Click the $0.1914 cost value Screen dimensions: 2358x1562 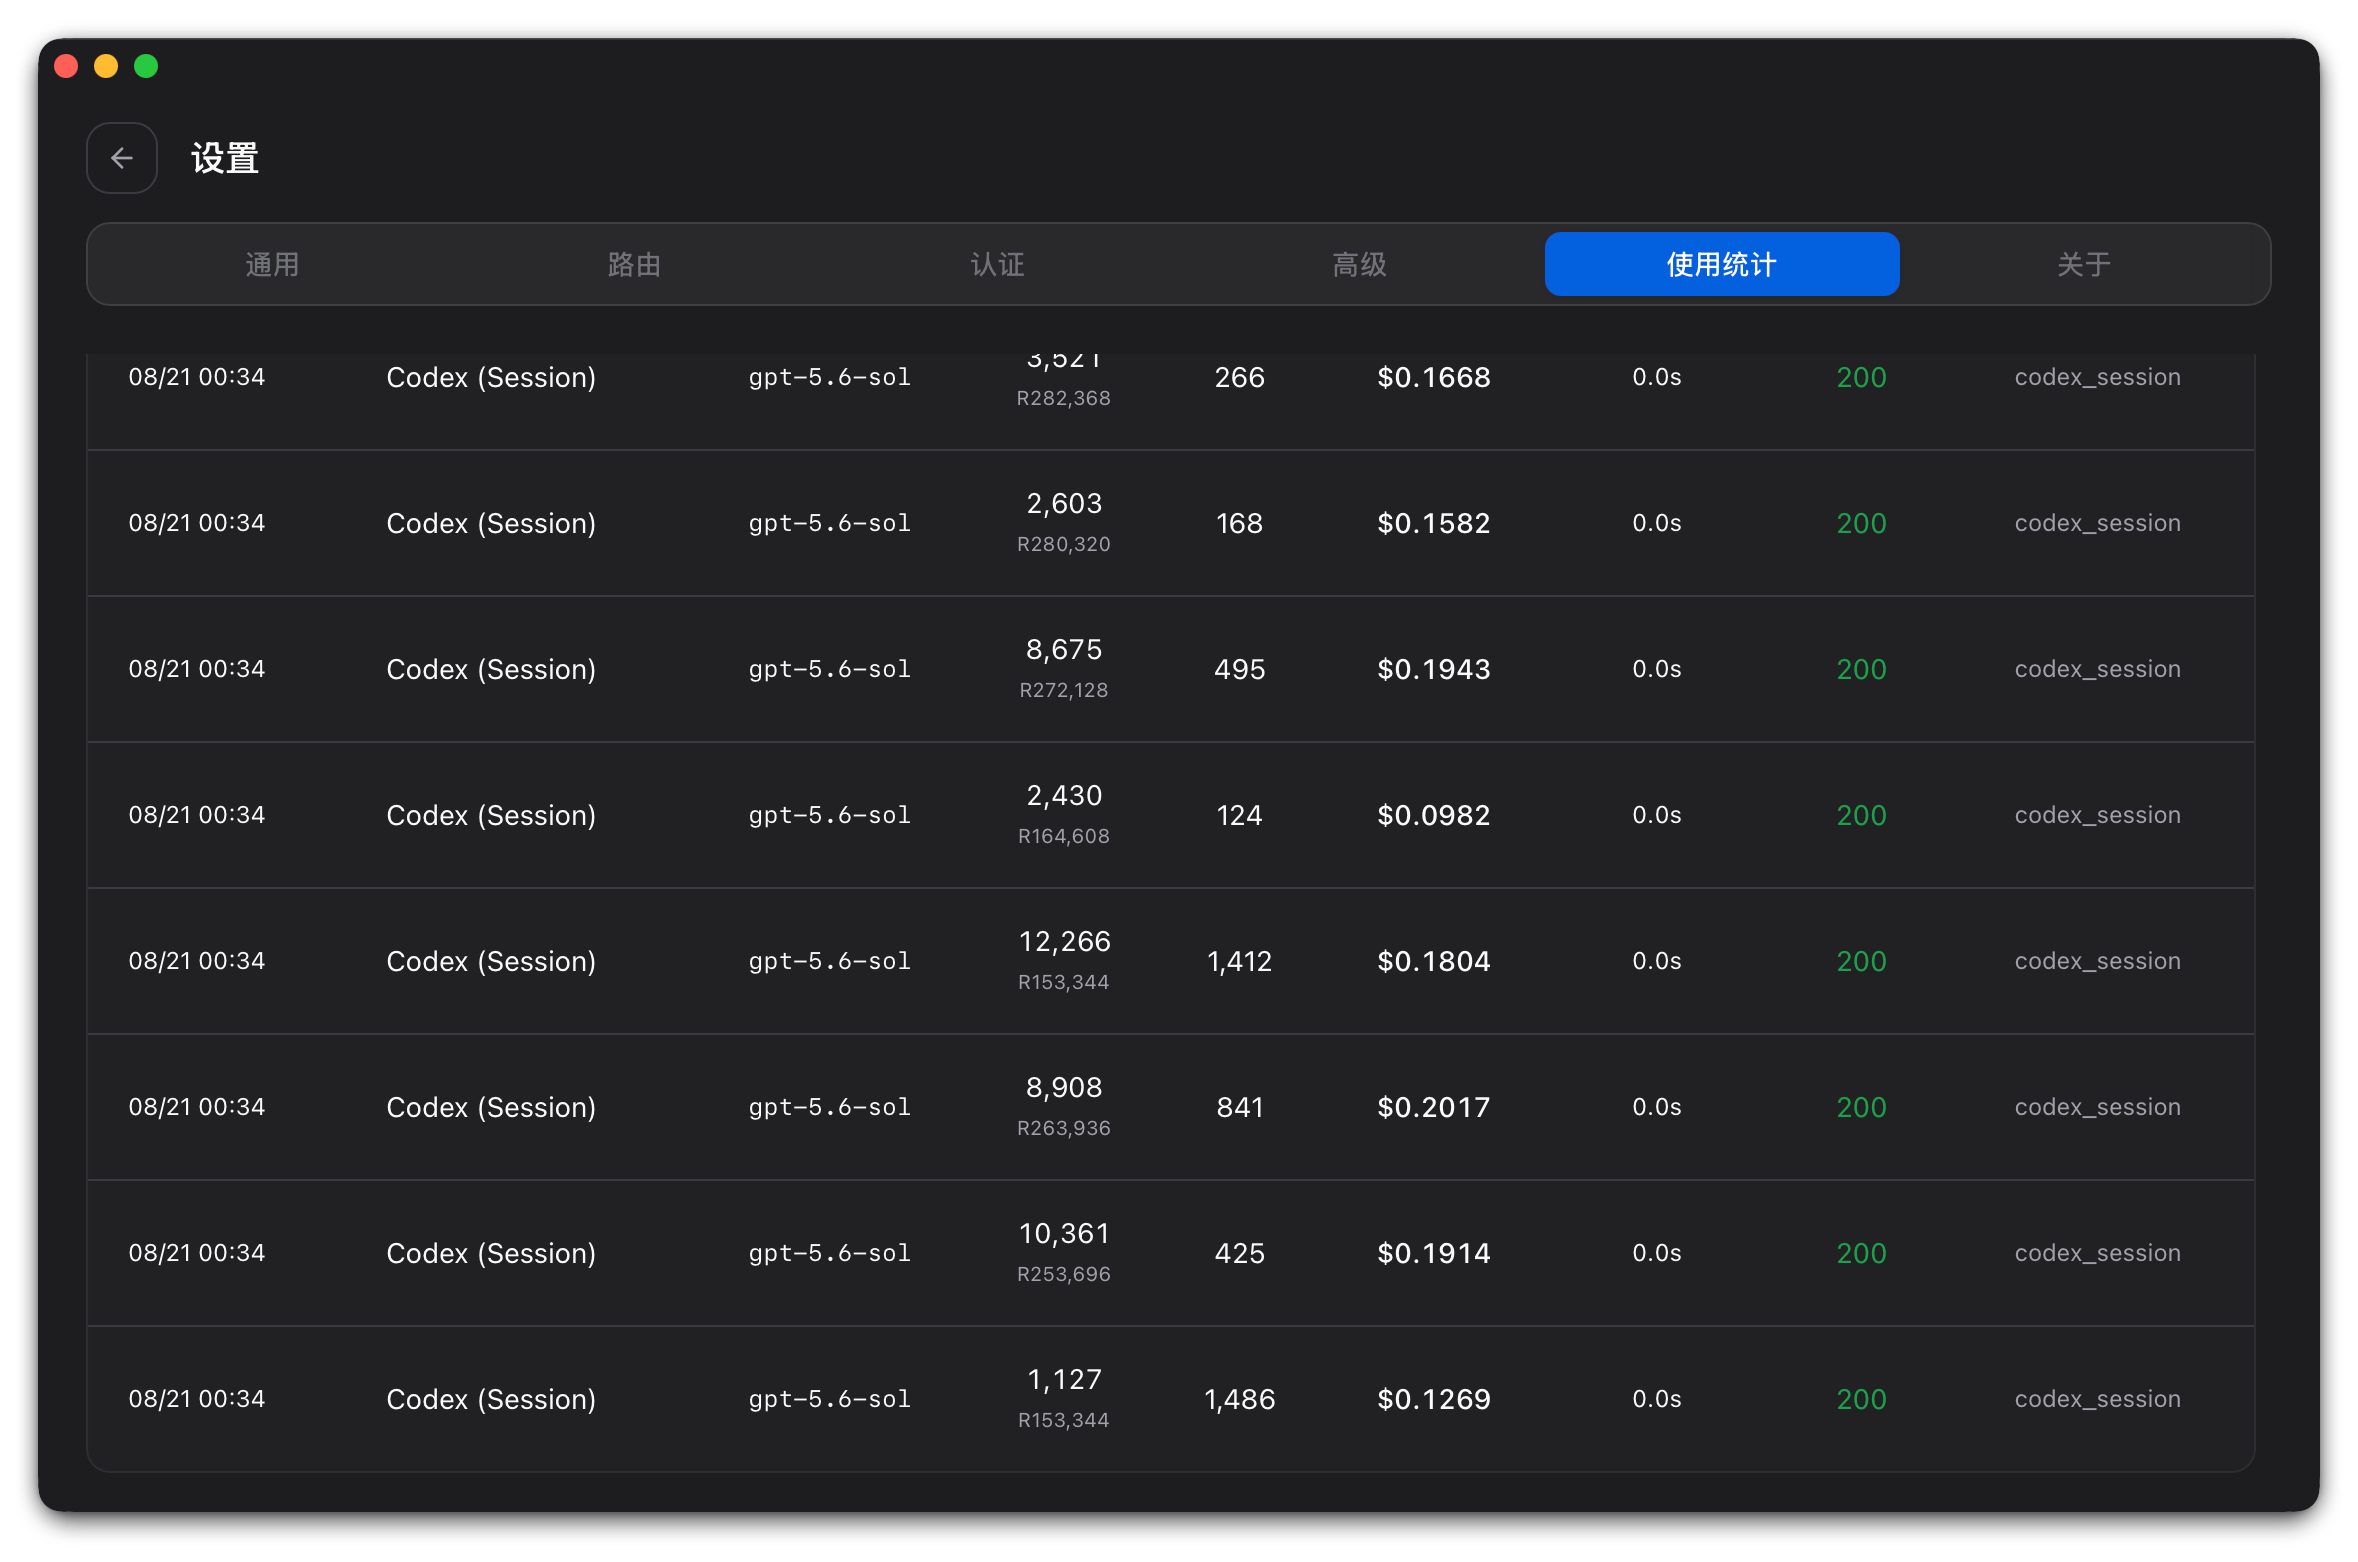pyautogui.click(x=1433, y=1253)
